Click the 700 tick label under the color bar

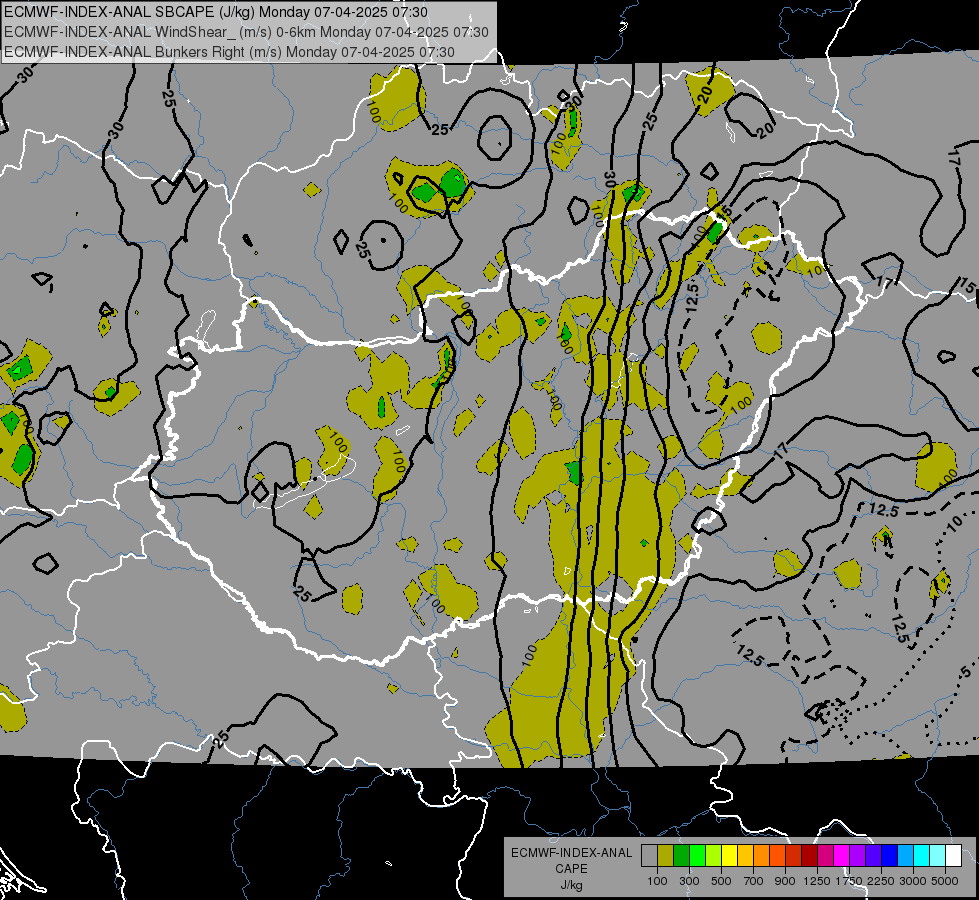754,881
